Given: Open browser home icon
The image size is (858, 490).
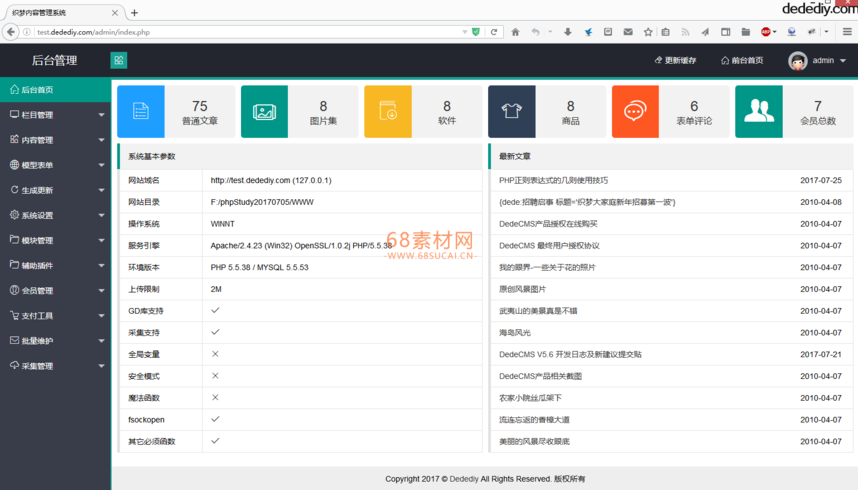Looking at the screenshot, I should click(515, 32).
